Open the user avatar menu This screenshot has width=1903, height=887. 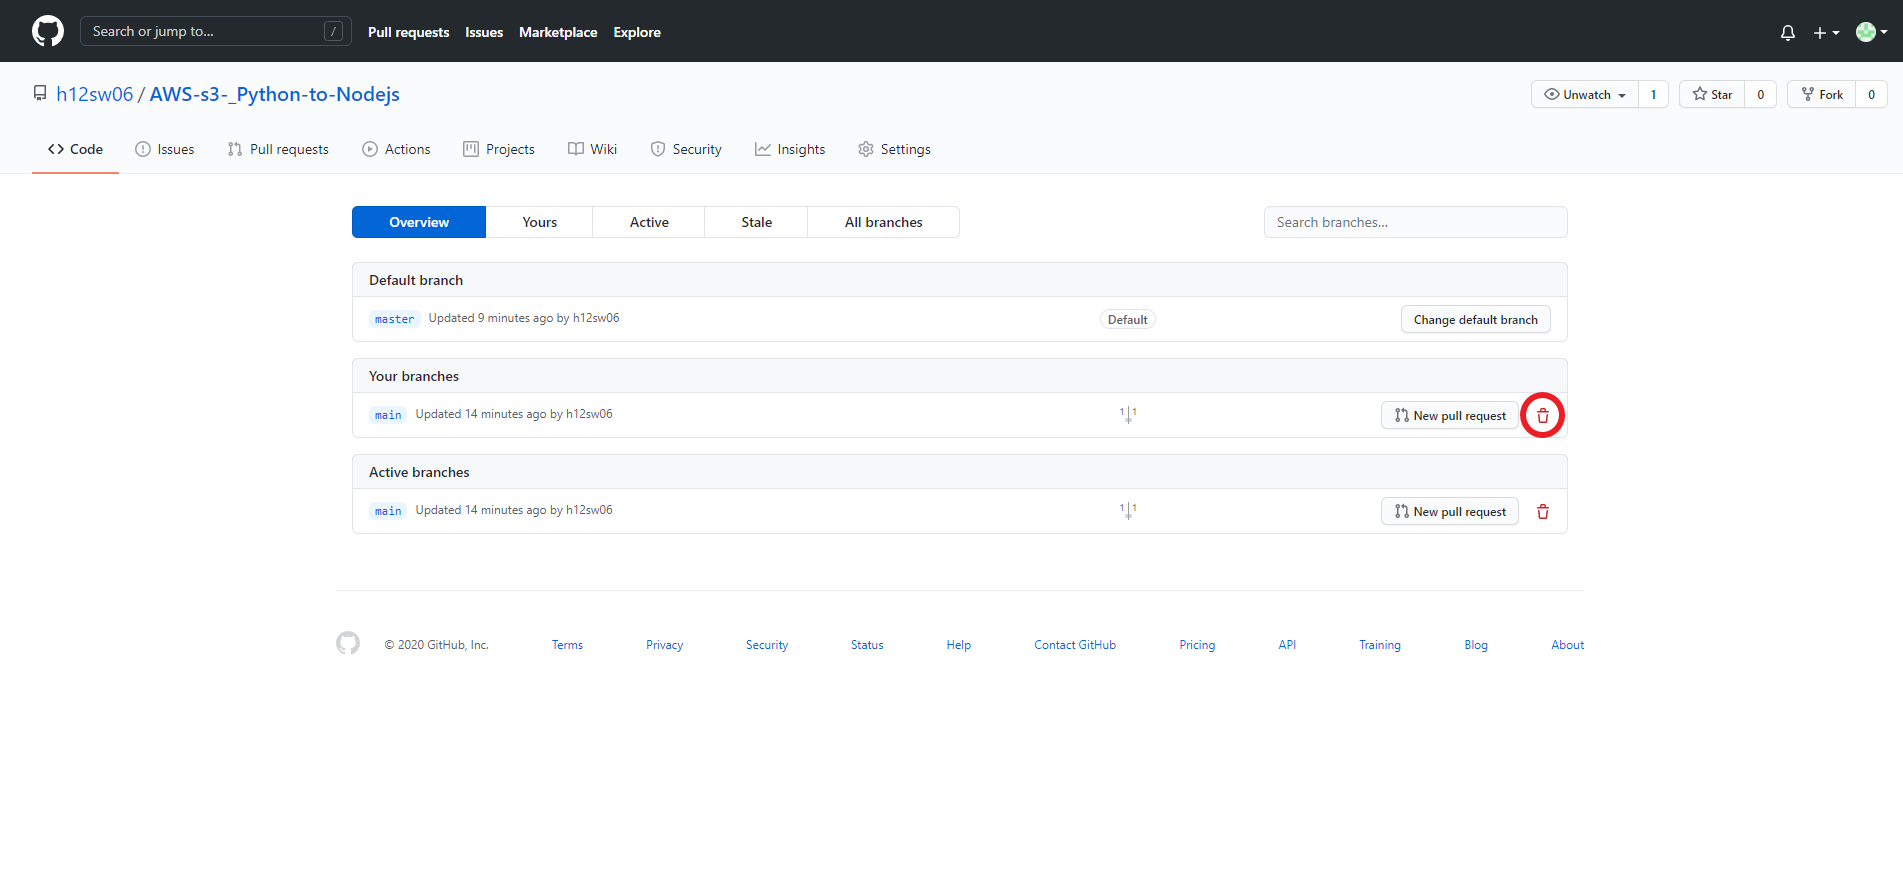1871,32
